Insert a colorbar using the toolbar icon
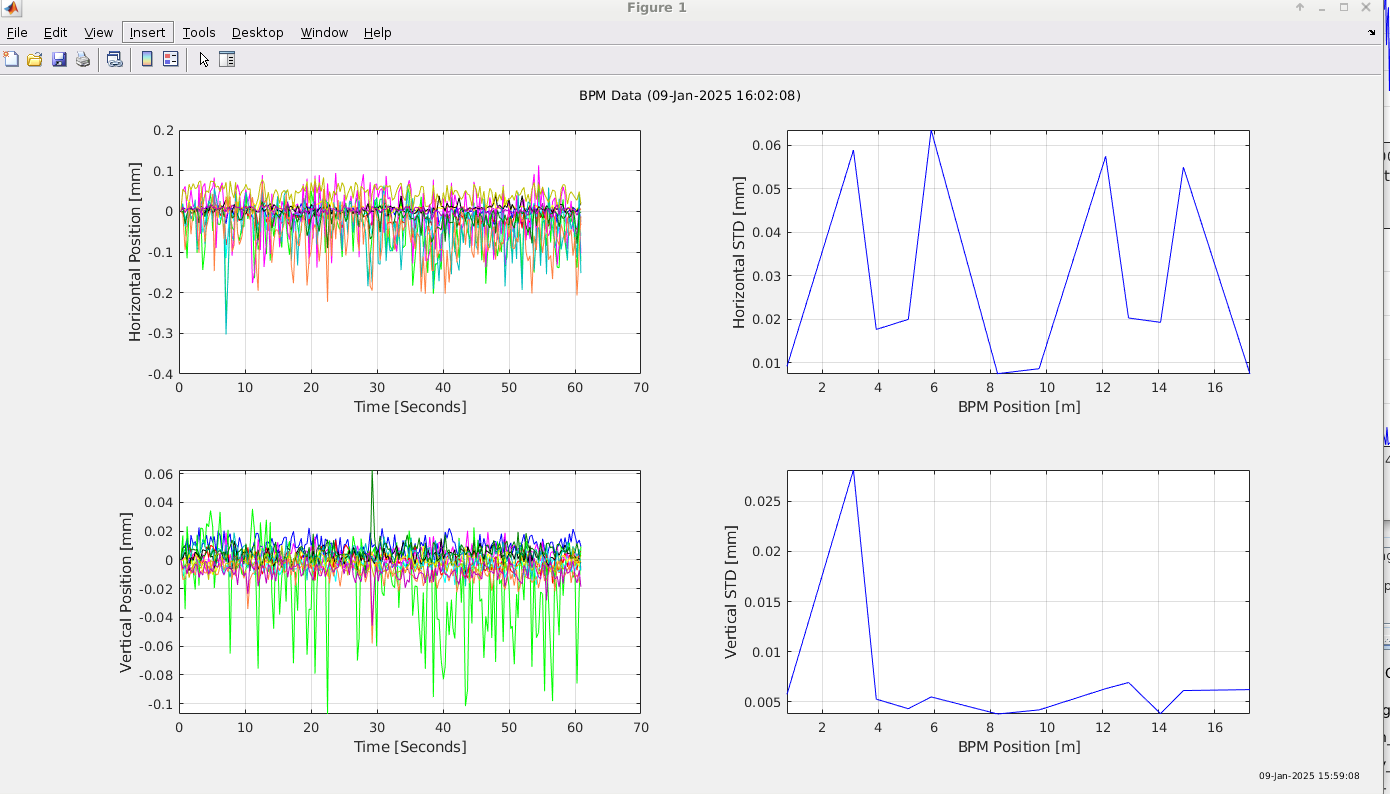1390x794 pixels. (147, 60)
